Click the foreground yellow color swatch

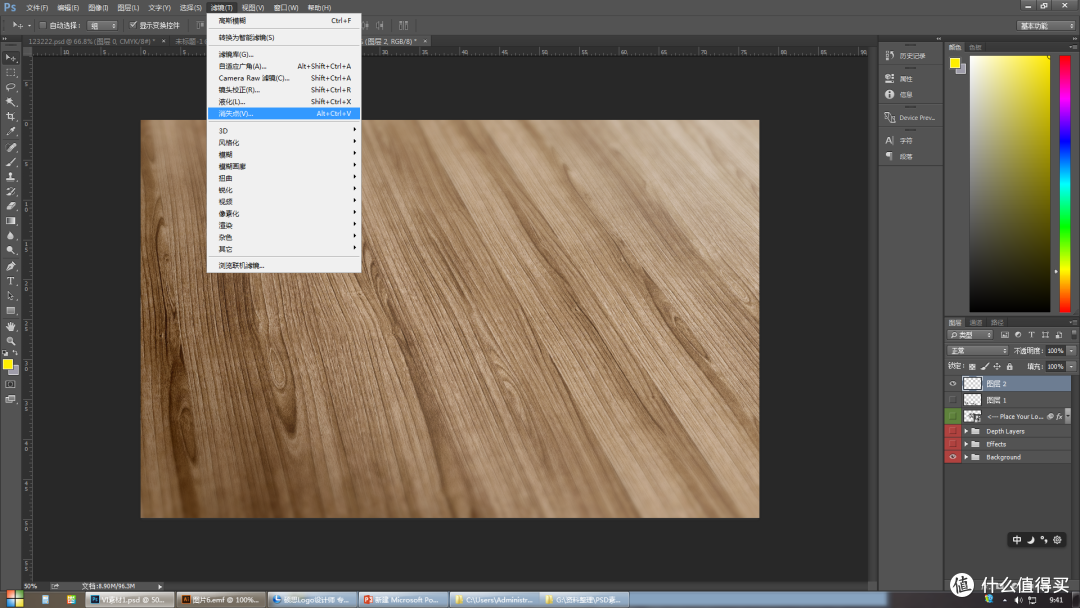(6, 364)
